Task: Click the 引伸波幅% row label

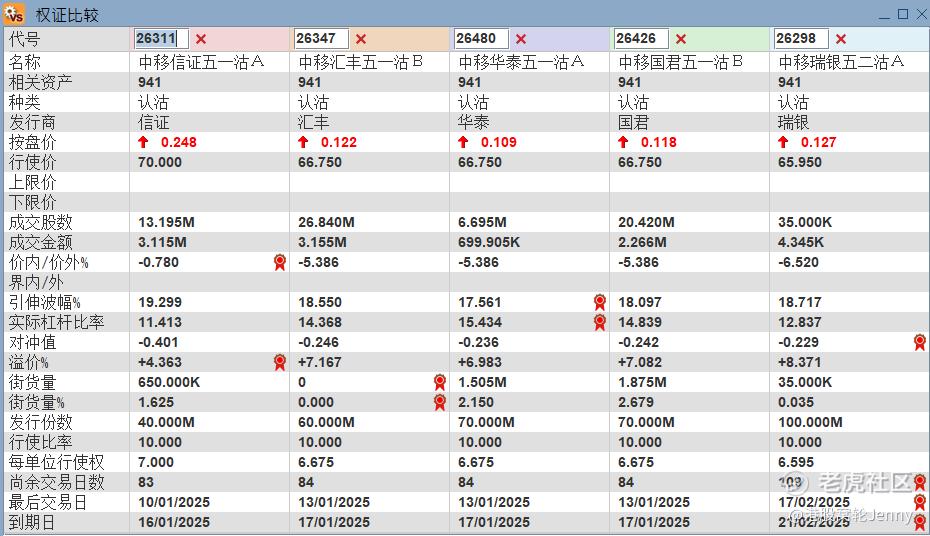Action: (x=44, y=302)
